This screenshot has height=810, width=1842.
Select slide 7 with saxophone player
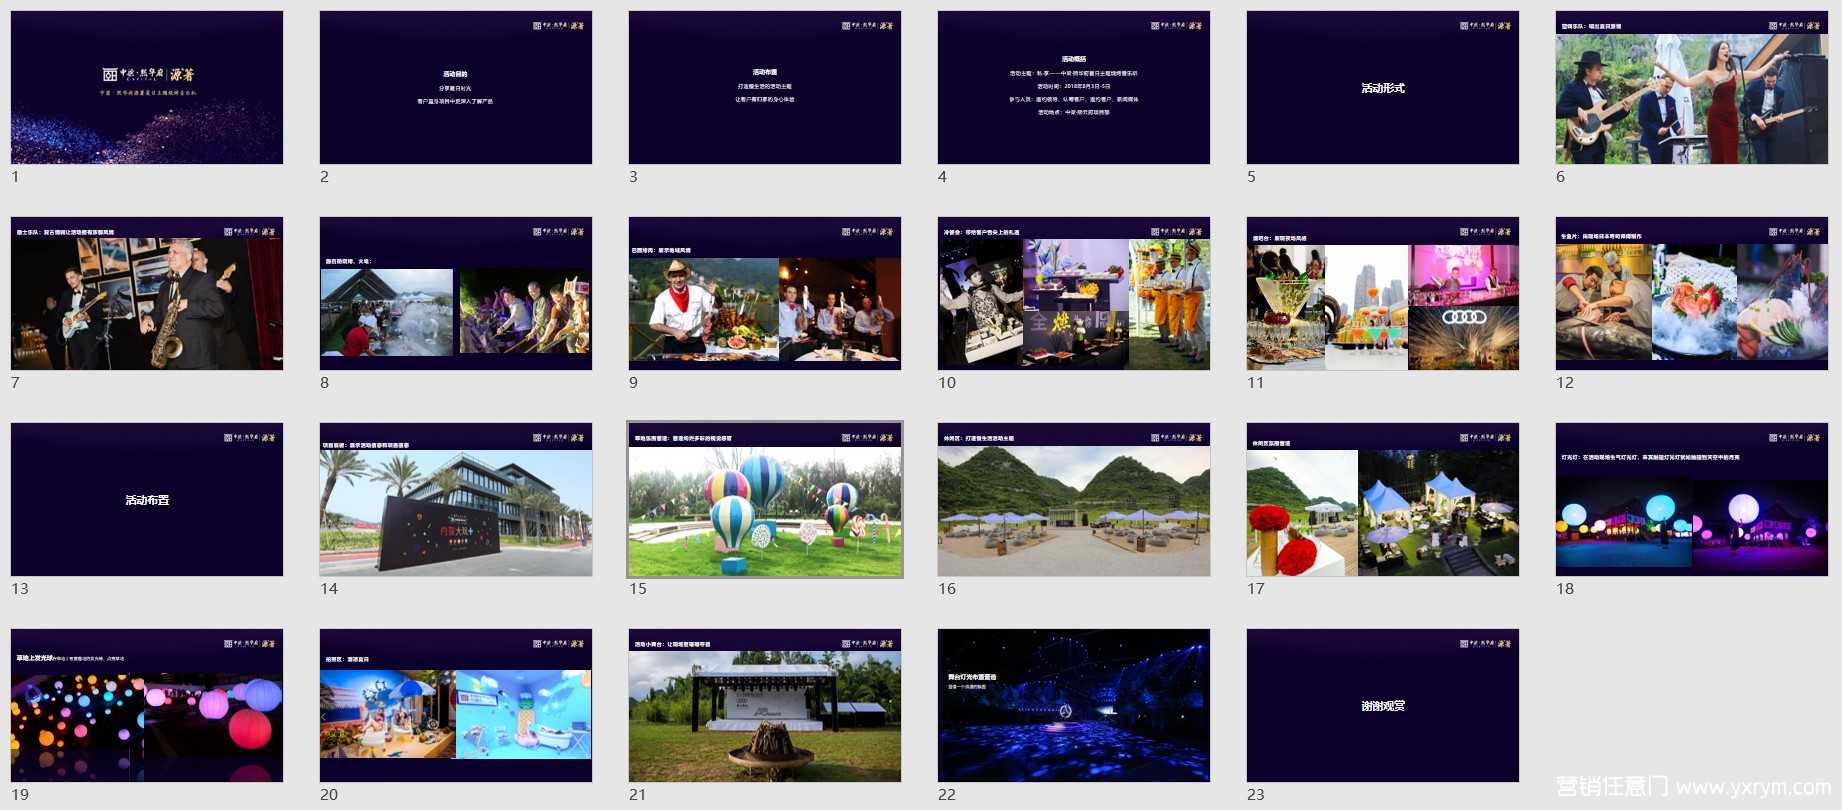pos(147,294)
